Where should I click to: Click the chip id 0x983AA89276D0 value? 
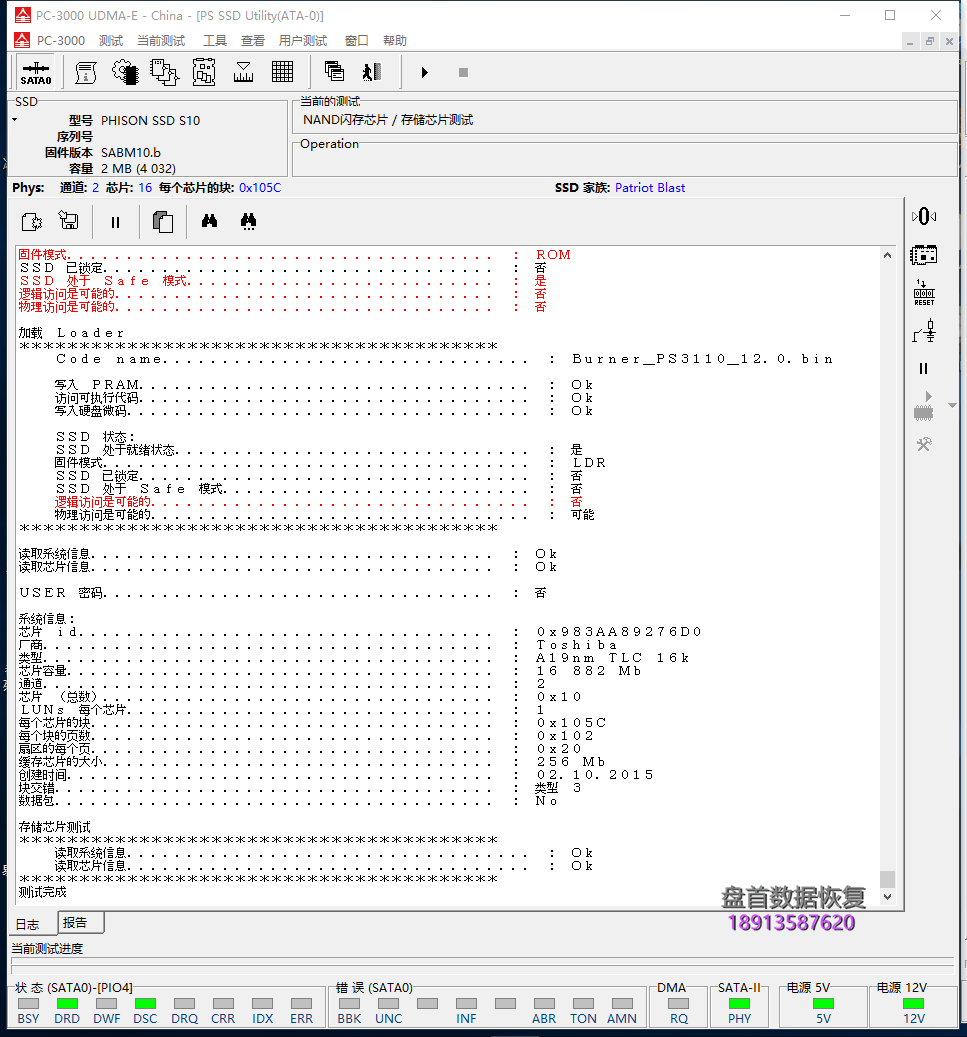tap(619, 632)
